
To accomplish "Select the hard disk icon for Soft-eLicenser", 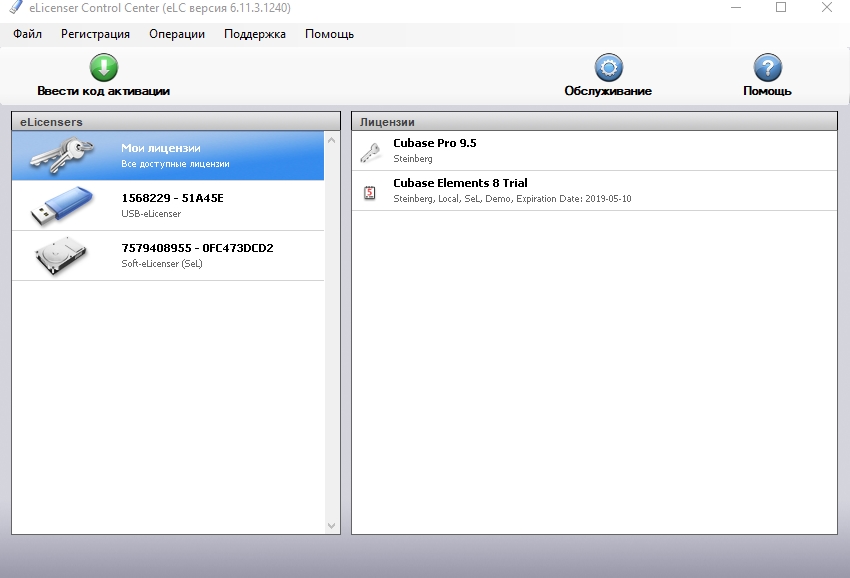I will [61, 255].
